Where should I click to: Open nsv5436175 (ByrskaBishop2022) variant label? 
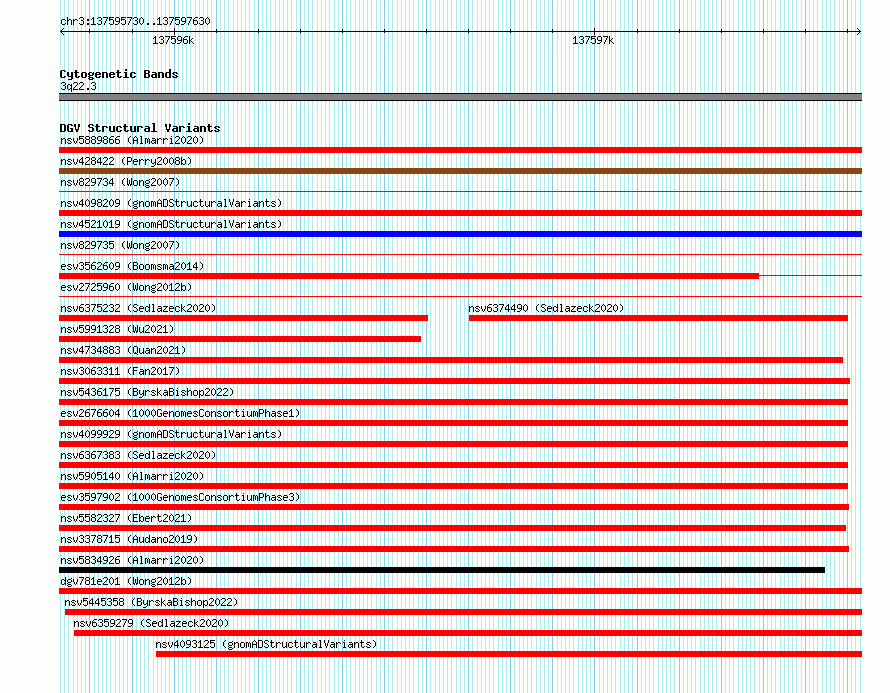click(147, 392)
